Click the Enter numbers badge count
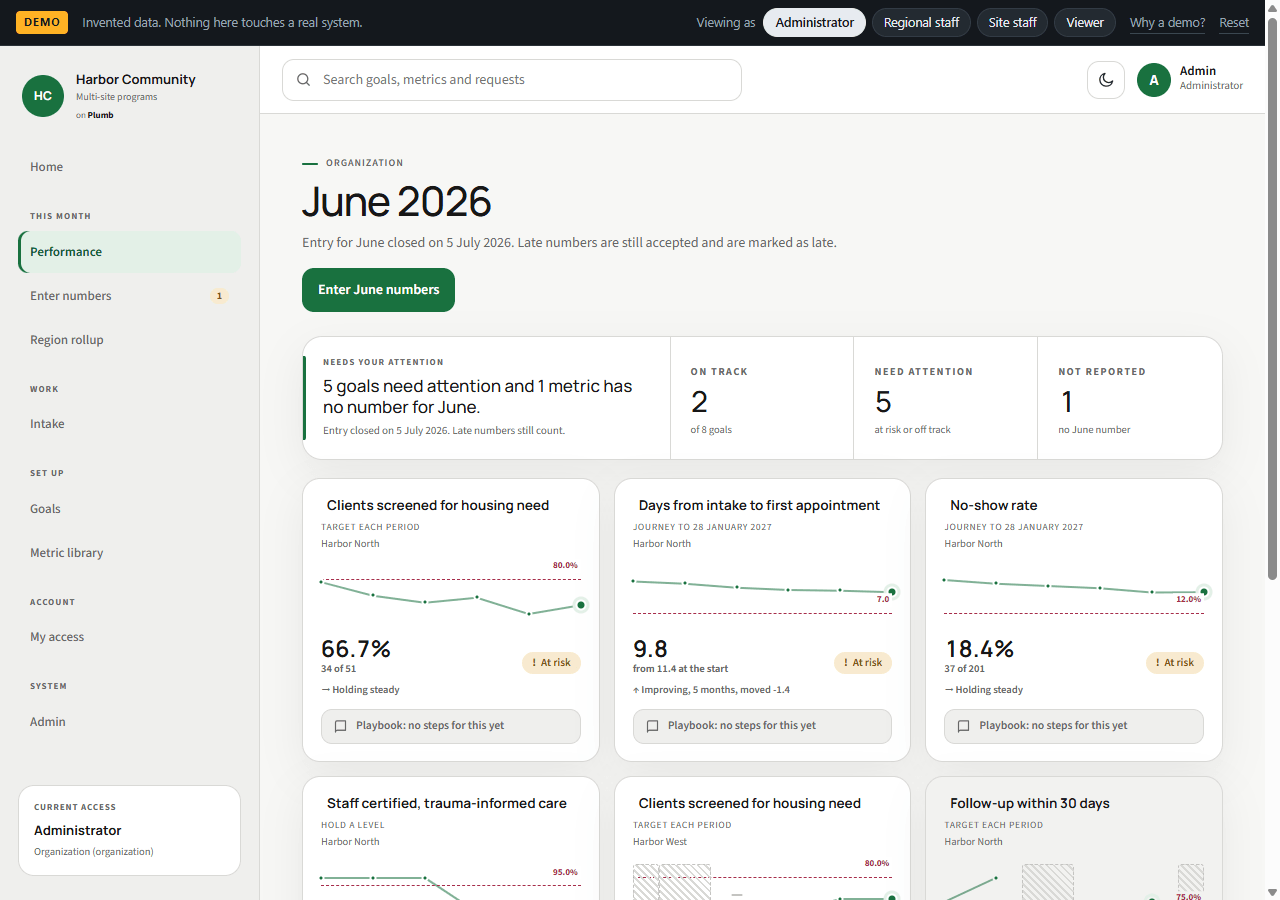 220,296
